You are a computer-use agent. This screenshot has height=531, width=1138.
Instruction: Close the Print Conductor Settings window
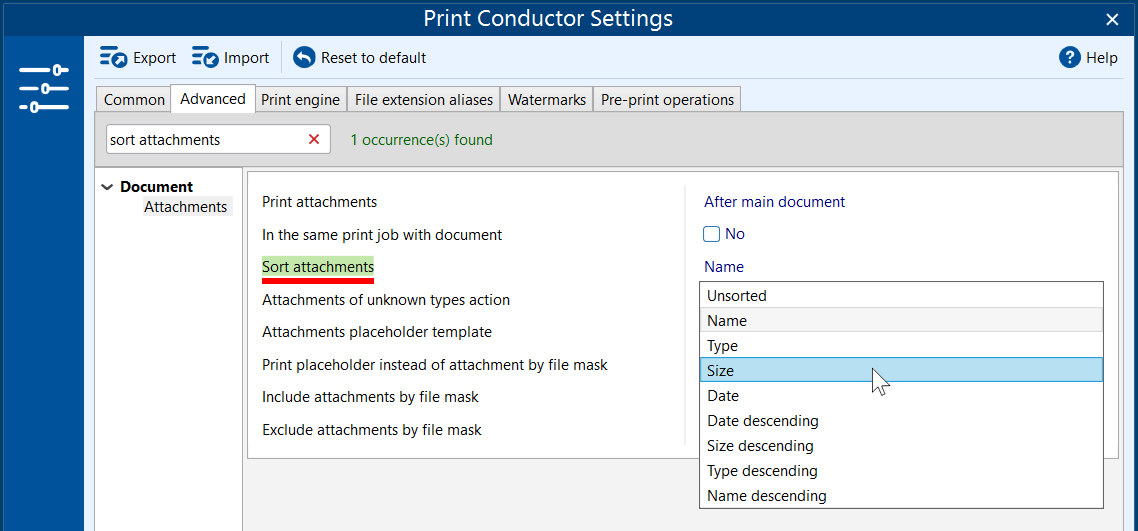coord(1112,19)
